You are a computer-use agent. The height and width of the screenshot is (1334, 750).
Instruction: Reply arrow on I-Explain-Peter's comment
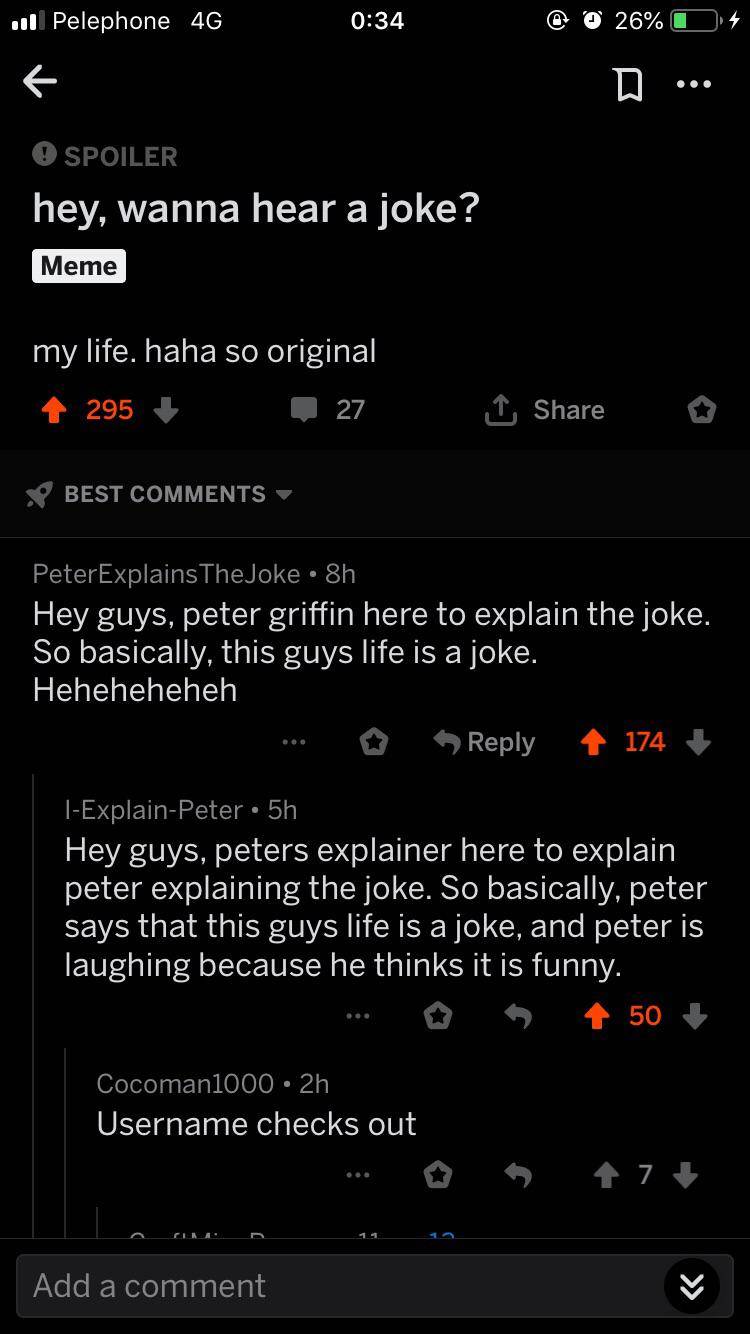[x=517, y=1016]
